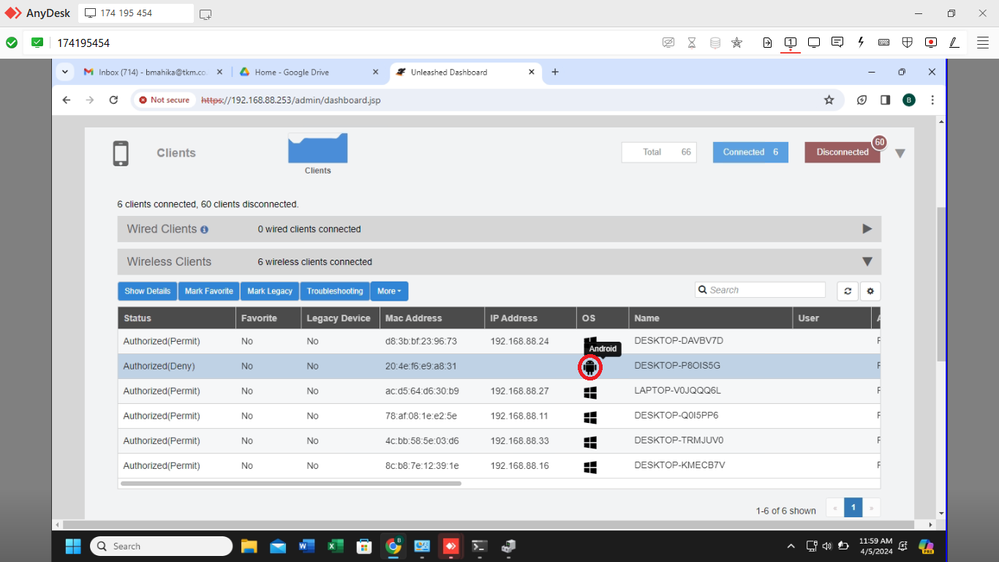999x562 pixels.
Task: Open the More dropdown button
Action: 389,291
